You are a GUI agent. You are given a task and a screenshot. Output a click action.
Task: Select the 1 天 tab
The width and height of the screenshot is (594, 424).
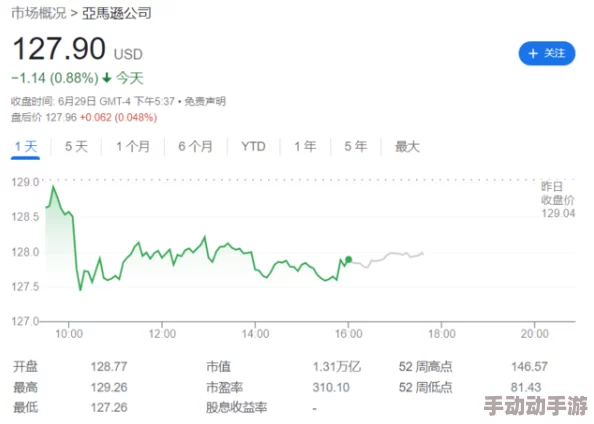(26, 146)
